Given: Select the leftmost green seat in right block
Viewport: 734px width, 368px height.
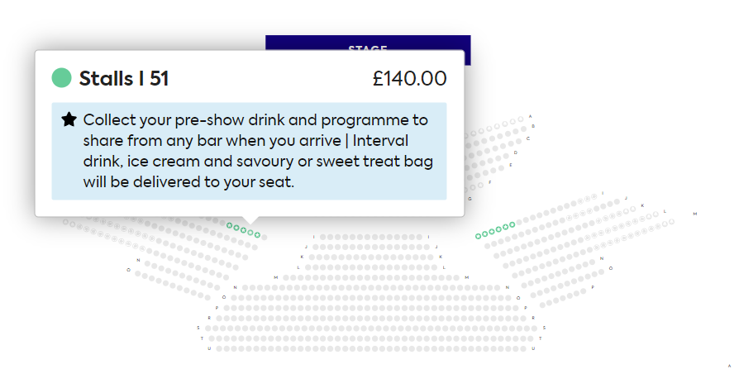Looking at the screenshot, I should 478,236.
